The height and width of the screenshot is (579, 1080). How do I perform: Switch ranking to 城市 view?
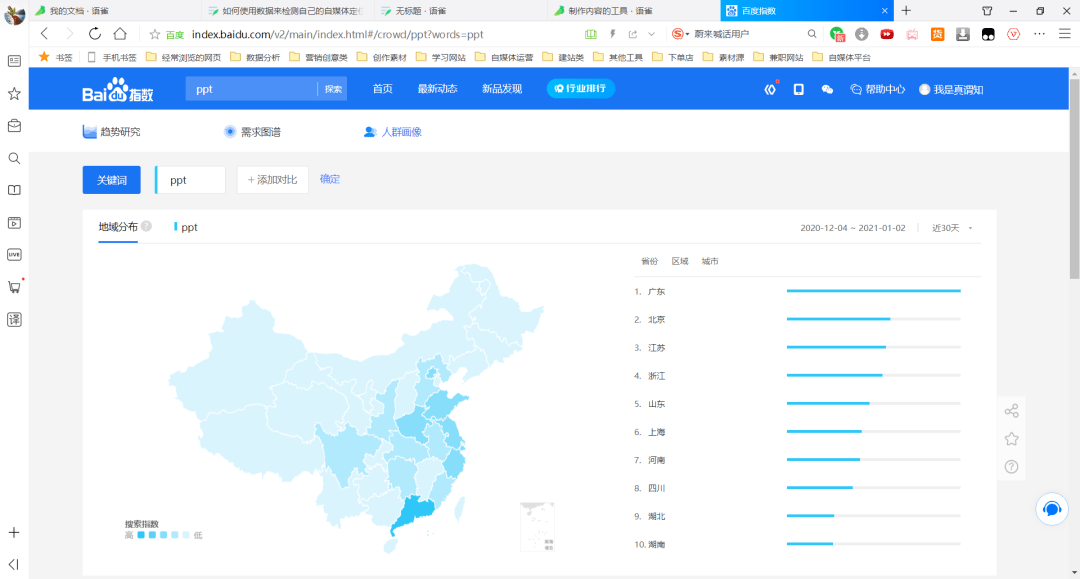710,261
